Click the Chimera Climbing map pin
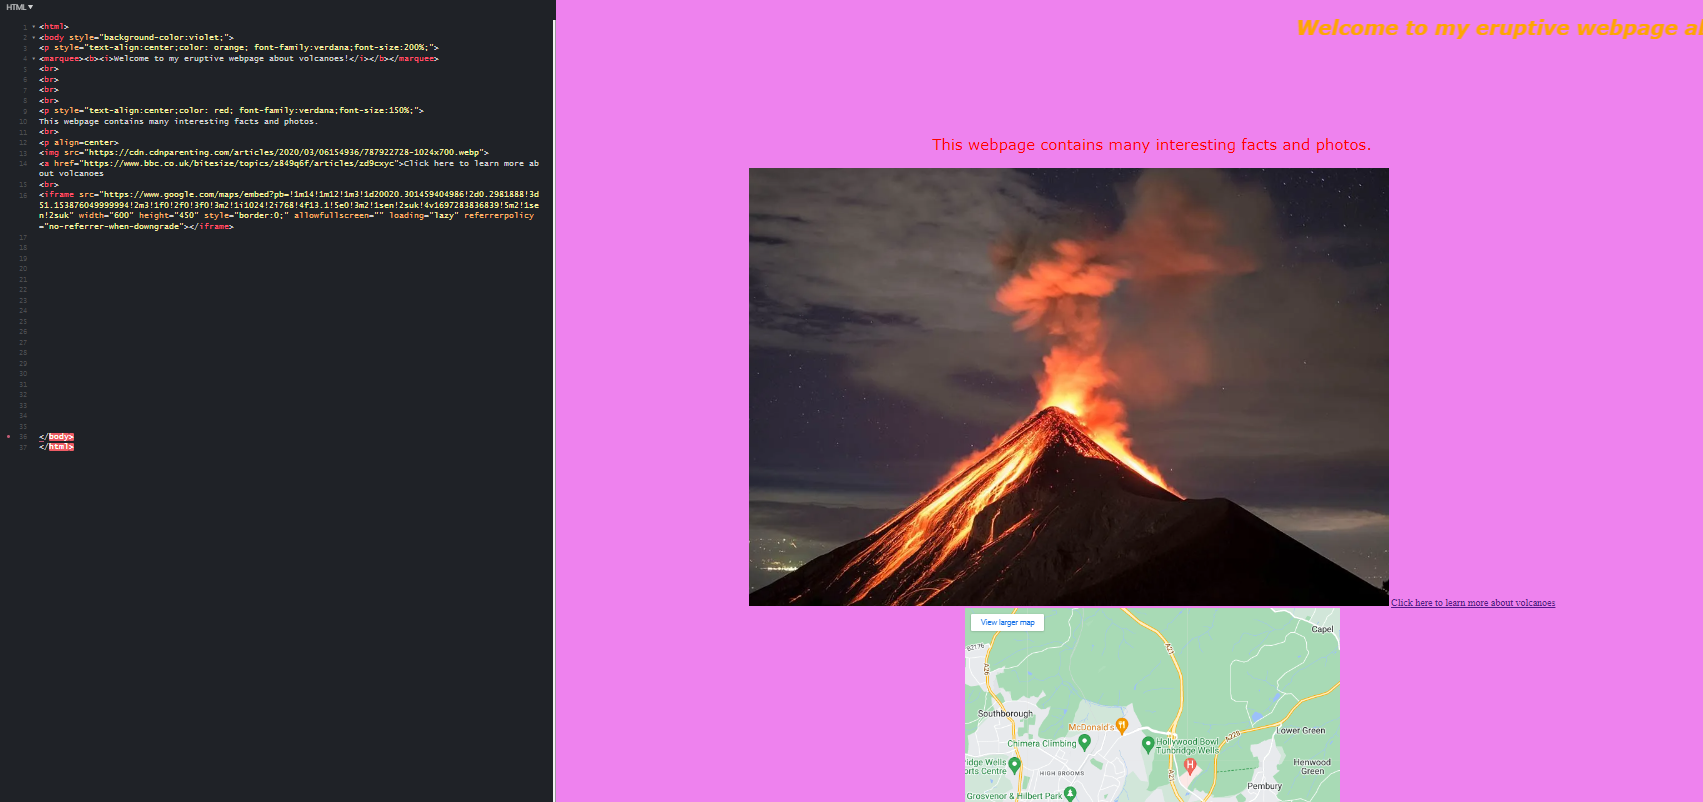 [x=1084, y=742]
